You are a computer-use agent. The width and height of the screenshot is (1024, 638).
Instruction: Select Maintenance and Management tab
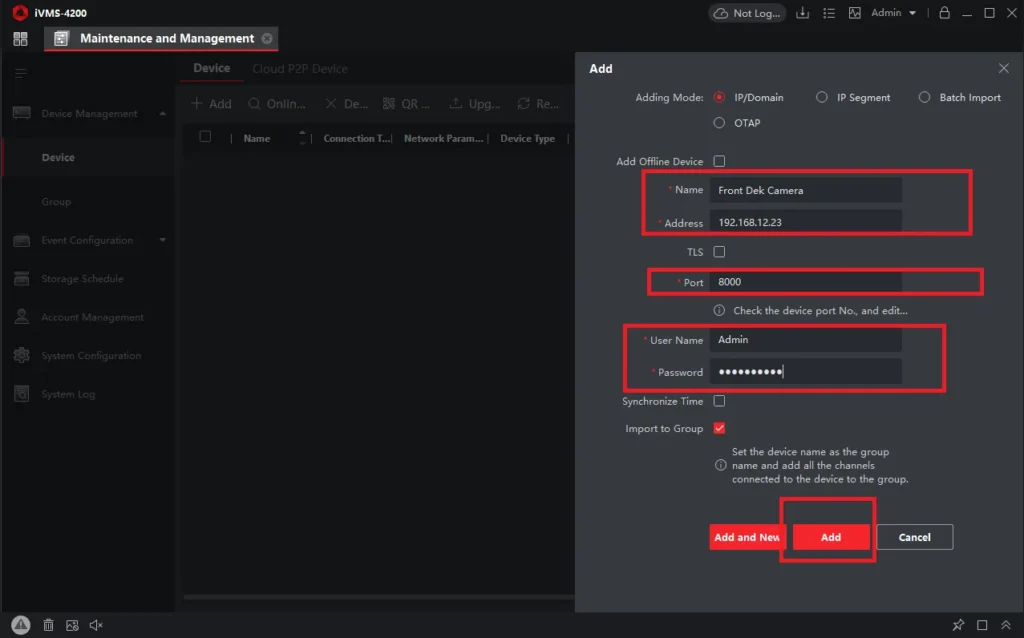click(161, 39)
